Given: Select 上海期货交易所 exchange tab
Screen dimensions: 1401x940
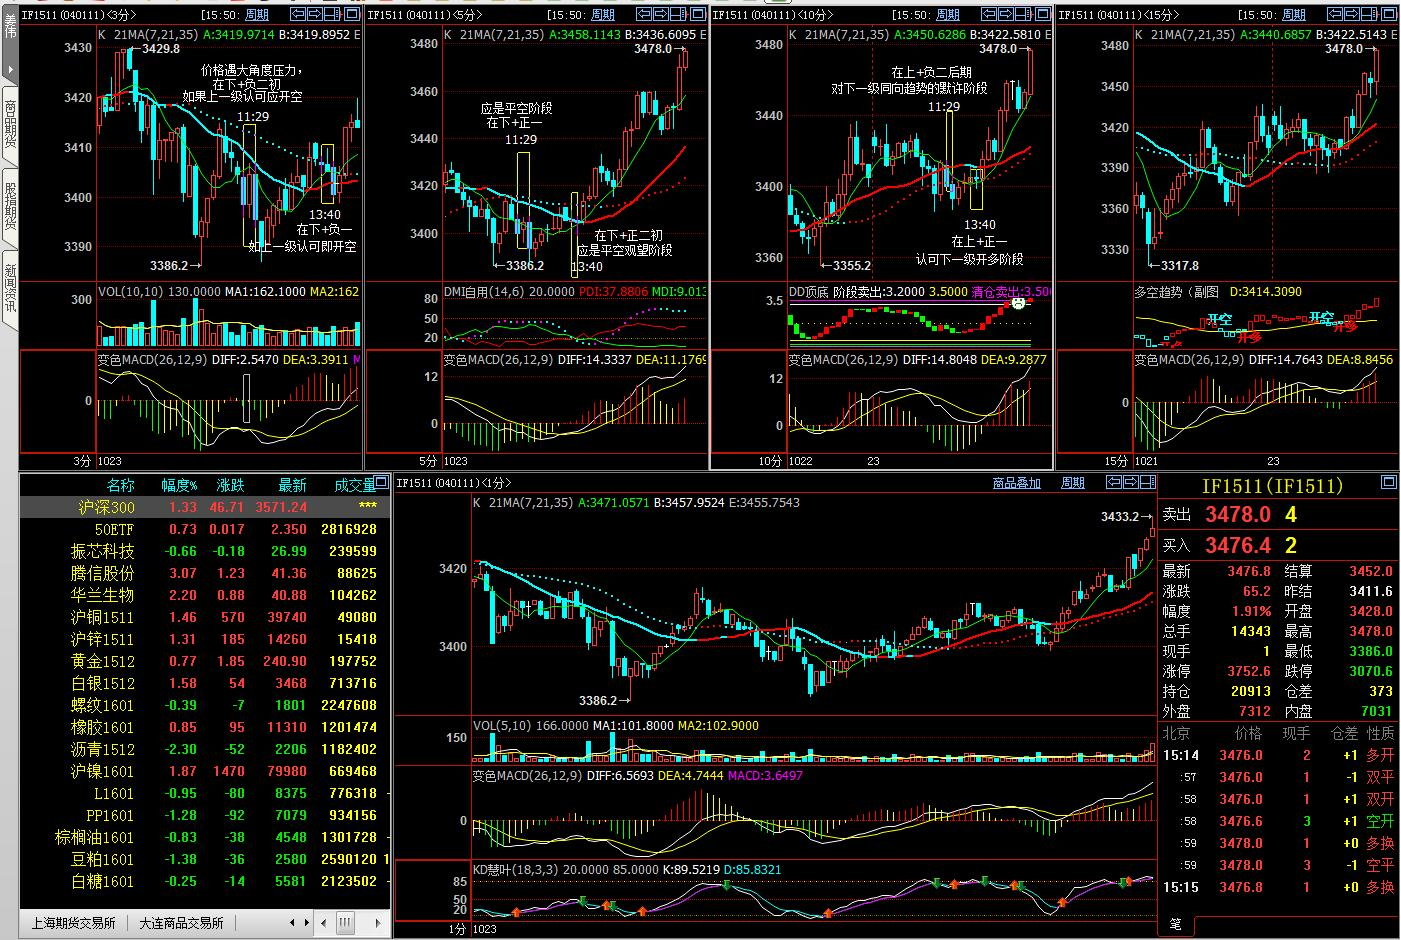Looking at the screenshot, I should [x=74, y=923].
